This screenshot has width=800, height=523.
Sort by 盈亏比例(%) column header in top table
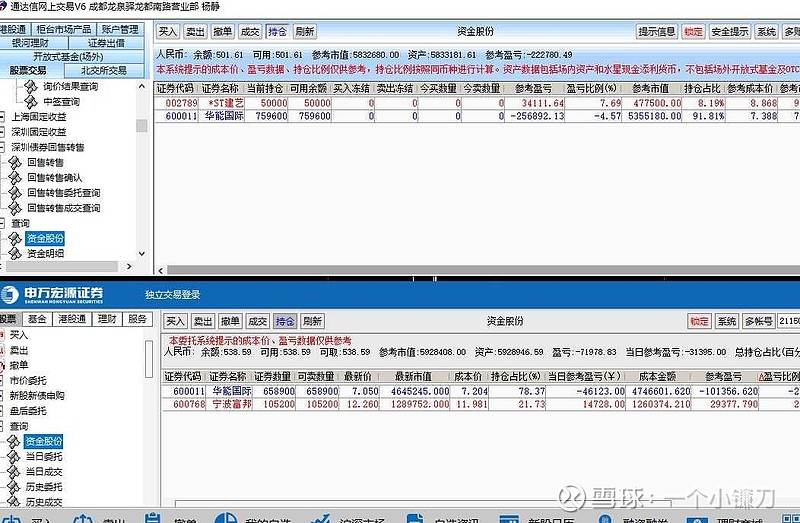[592, 88]
